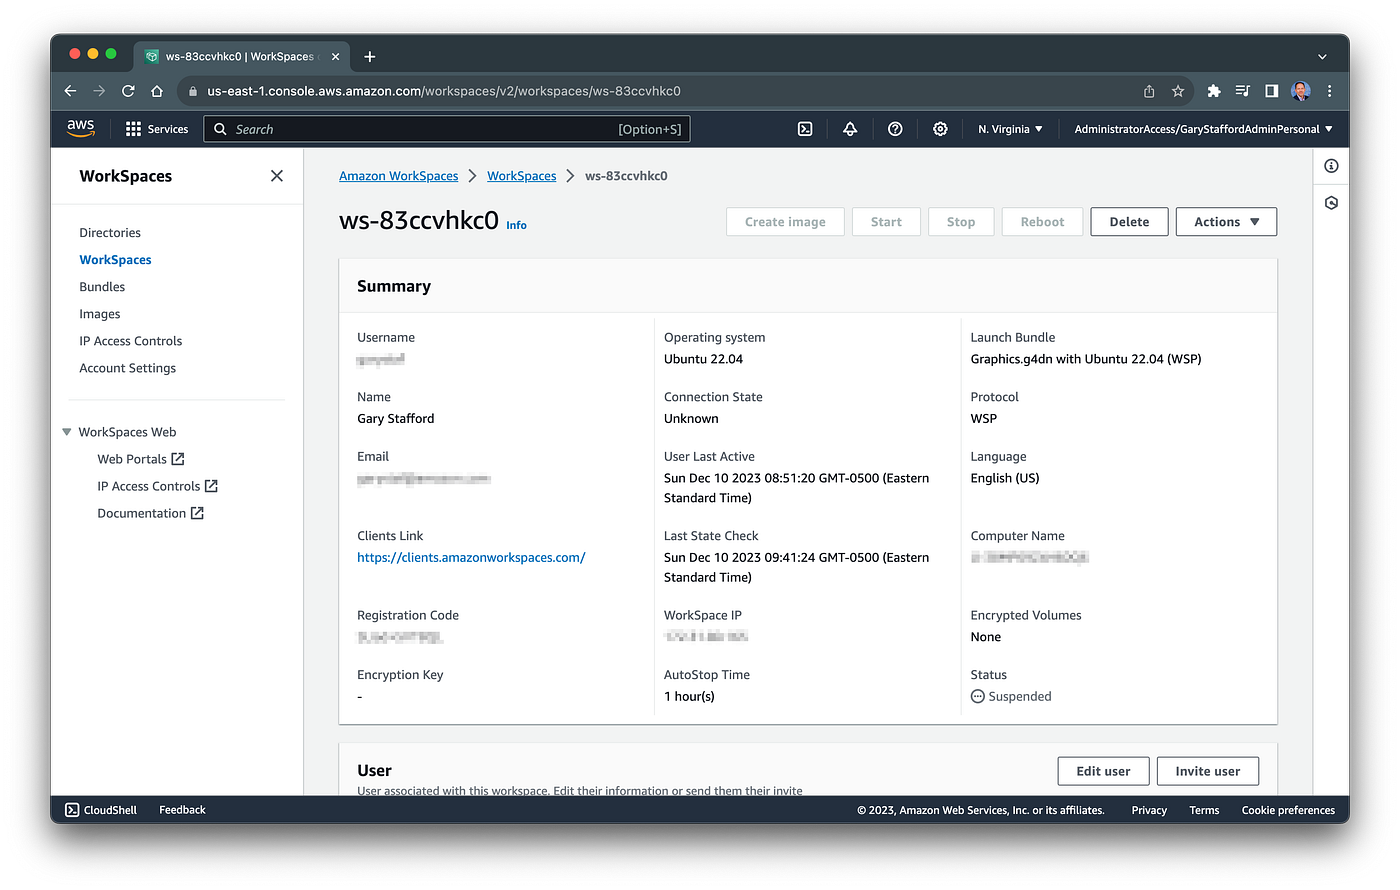
Task: Open a new browser tab
Action: [370, 57]
